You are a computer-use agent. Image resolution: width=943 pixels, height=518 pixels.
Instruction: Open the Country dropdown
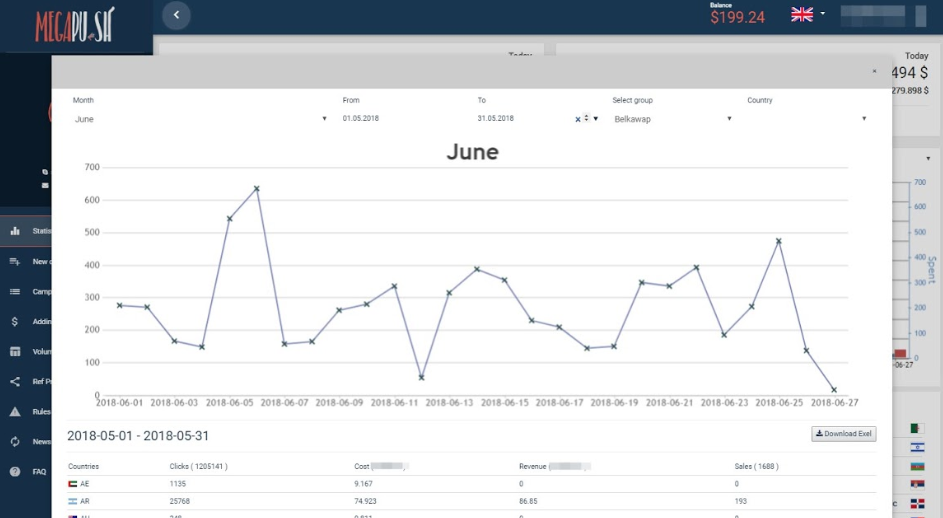point(806,119)
